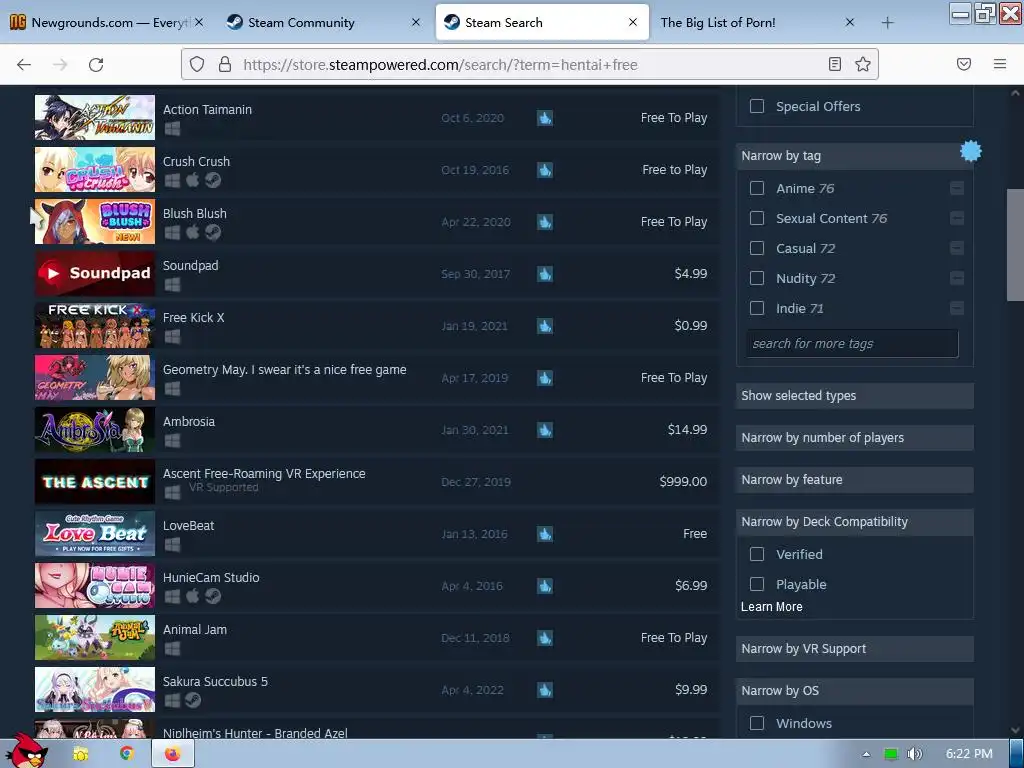Tick the Nudity tag checkbox
The width and height of the screenshot is (1024, 768).
tap(757, 278)
